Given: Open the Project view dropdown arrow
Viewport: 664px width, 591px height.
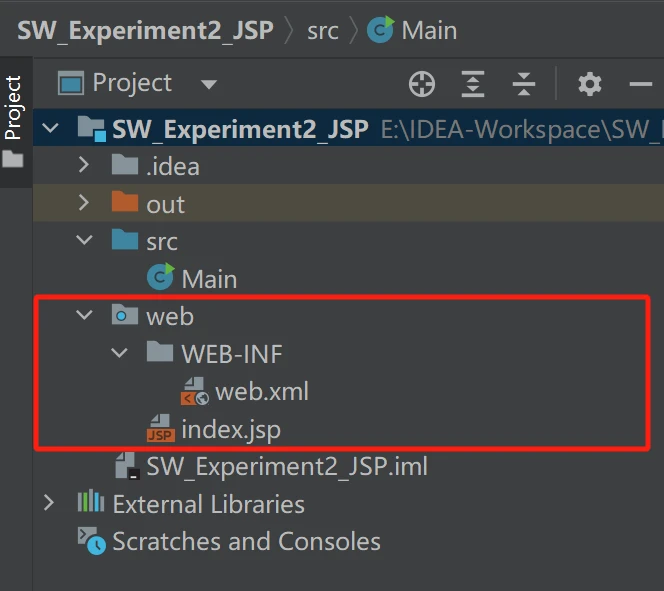Looking at the screenshot, I should pyautogui.click(x=208, y=84).
